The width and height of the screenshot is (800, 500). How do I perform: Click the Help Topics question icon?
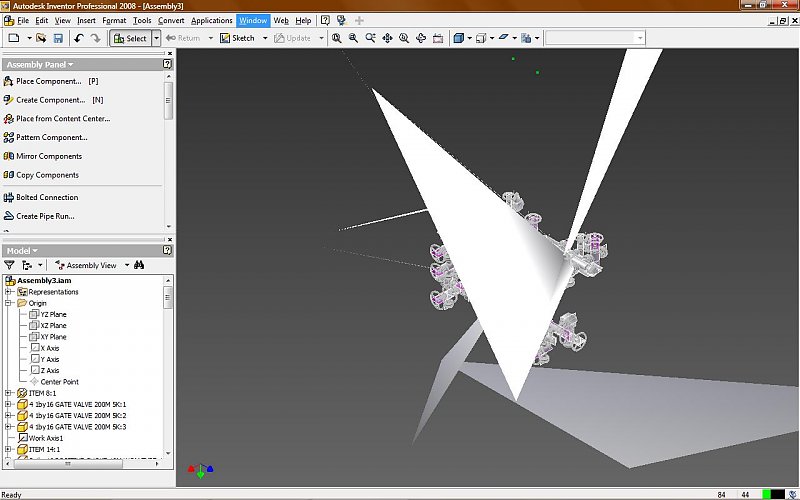click(x=325, y=20)
